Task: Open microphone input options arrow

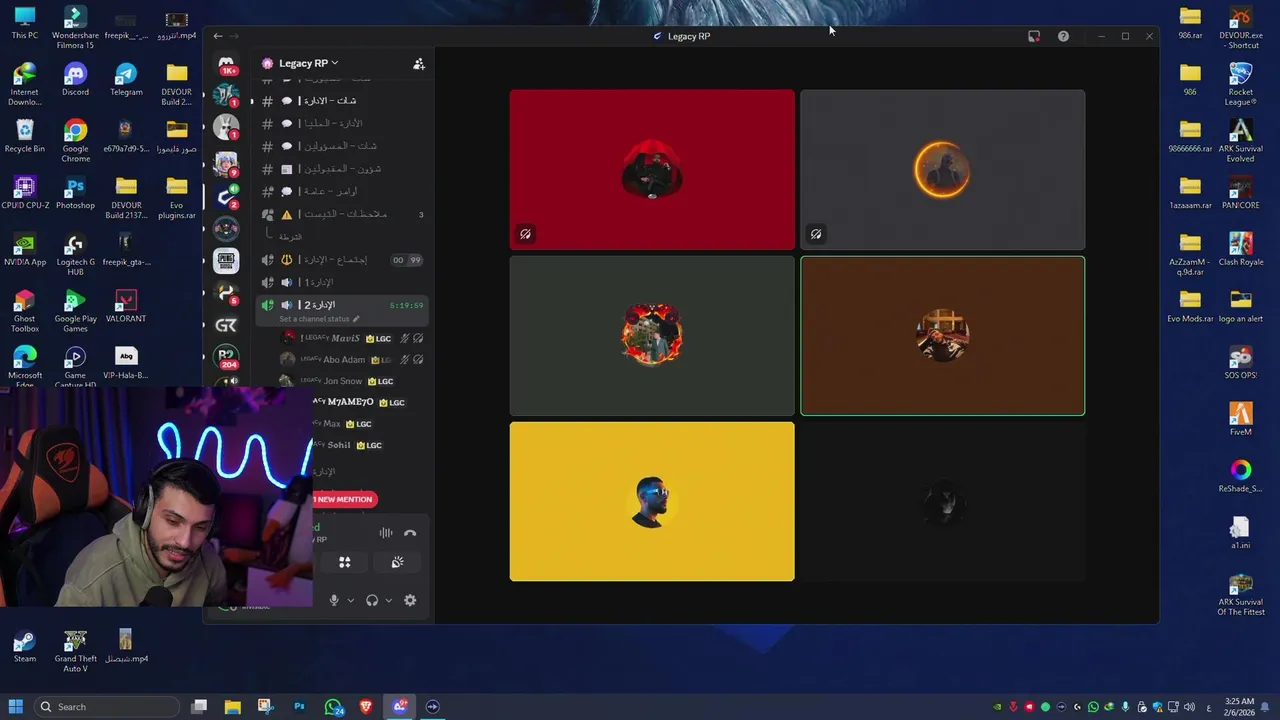Action: (x=350, y=600)
